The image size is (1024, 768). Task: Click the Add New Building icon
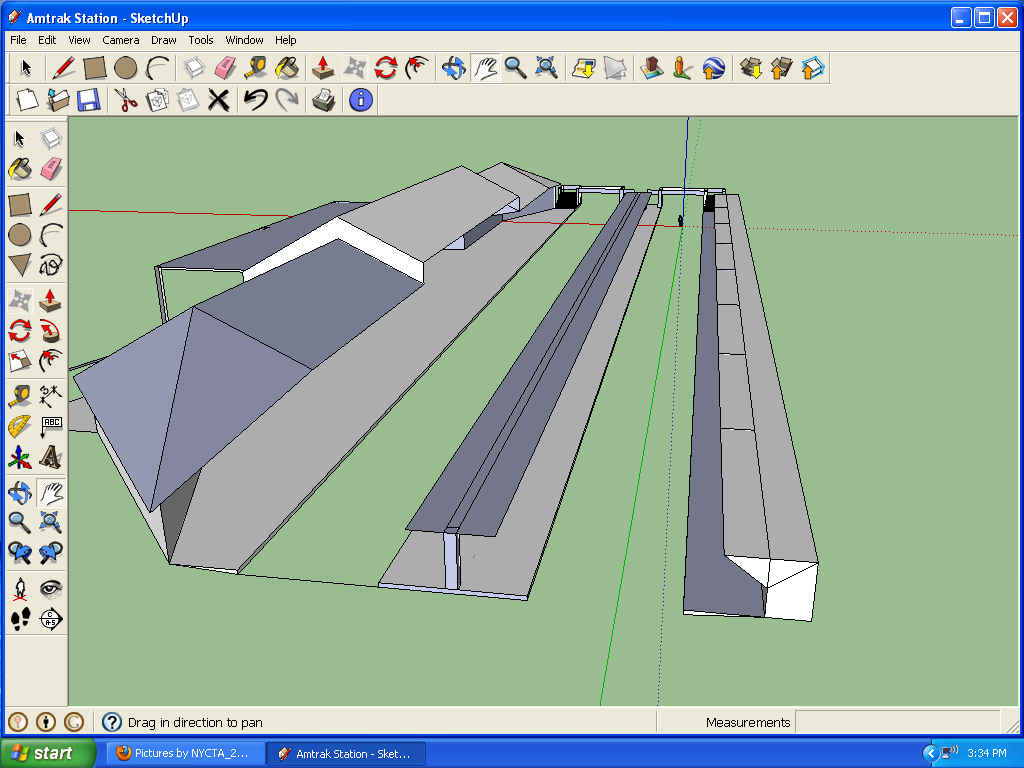[651, 68]
